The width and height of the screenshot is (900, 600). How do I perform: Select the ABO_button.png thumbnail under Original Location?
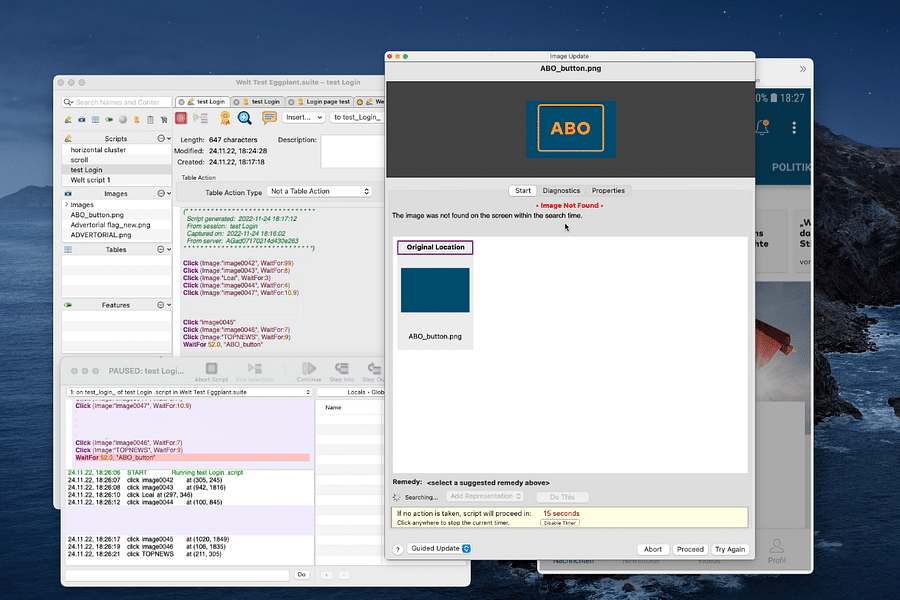click(x=434, y=290)
